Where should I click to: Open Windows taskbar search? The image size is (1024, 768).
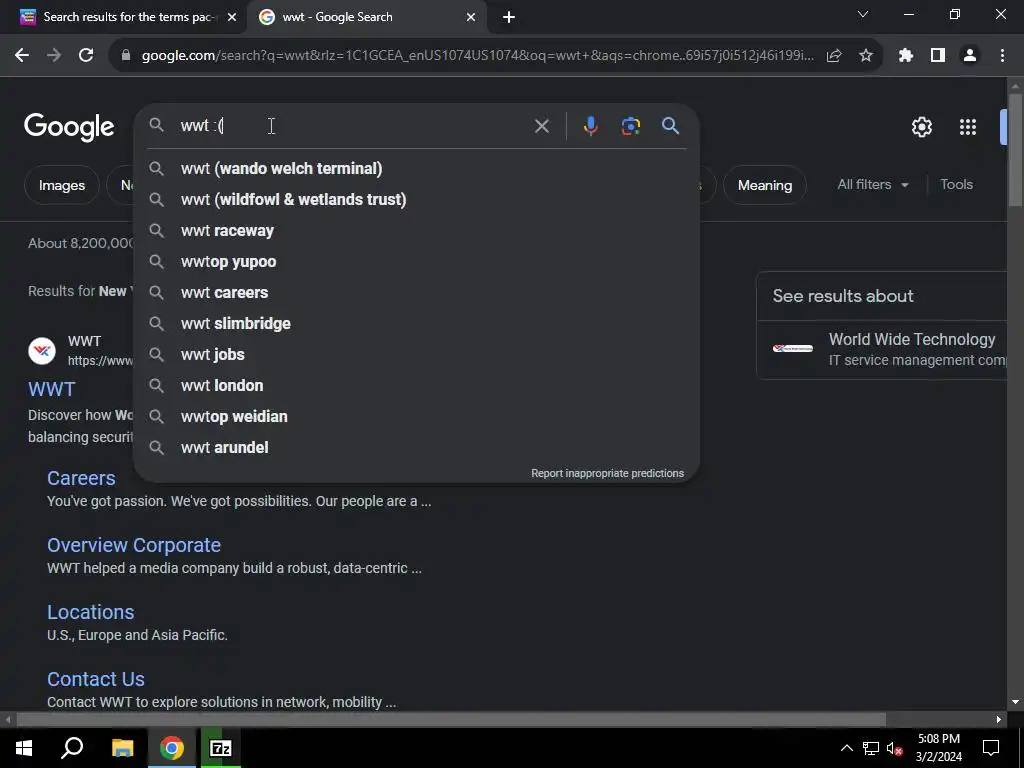click(x=72, y=748)
